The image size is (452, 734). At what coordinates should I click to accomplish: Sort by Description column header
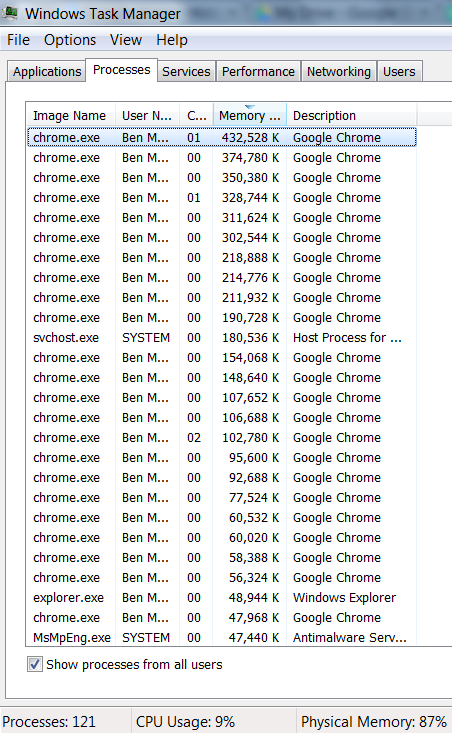click(x=351, y=116)
